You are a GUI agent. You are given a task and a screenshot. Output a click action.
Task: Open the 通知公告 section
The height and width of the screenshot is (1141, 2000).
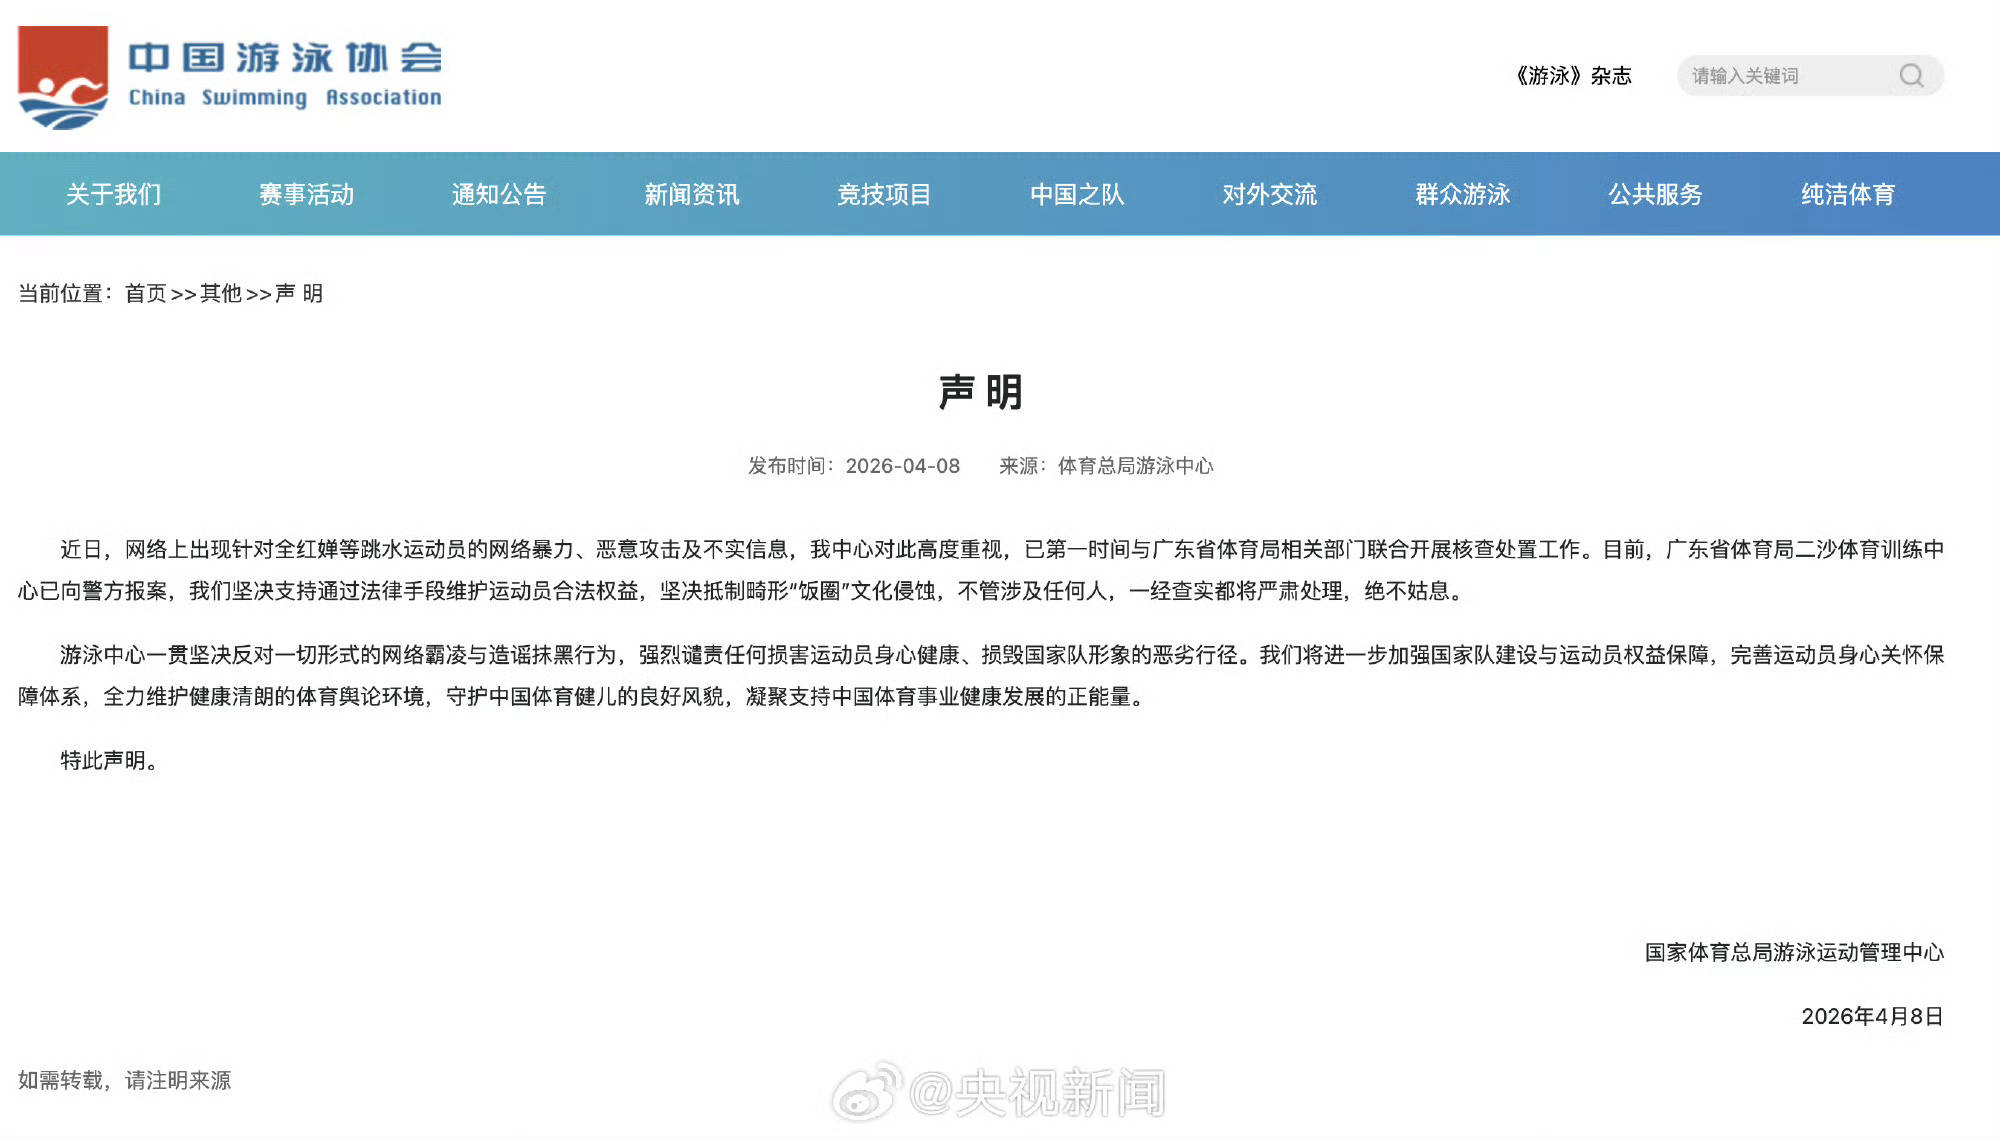click(499, 194)
